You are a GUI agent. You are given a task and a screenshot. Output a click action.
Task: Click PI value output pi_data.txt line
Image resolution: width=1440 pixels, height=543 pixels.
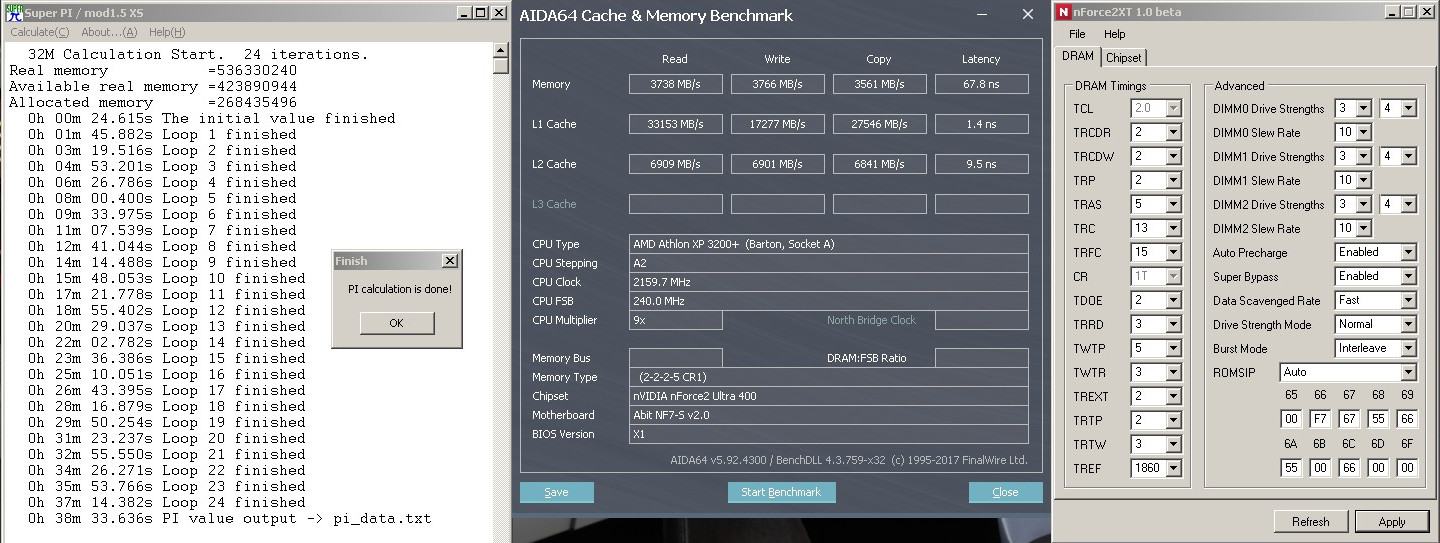point(230,518)
